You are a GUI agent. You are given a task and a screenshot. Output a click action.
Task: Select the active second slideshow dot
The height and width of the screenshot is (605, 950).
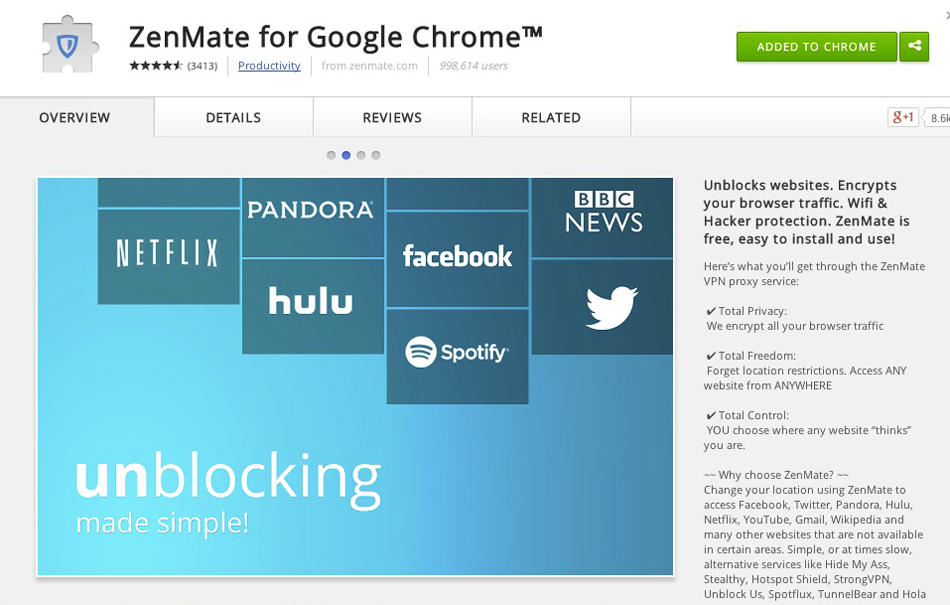coord(346,155)
